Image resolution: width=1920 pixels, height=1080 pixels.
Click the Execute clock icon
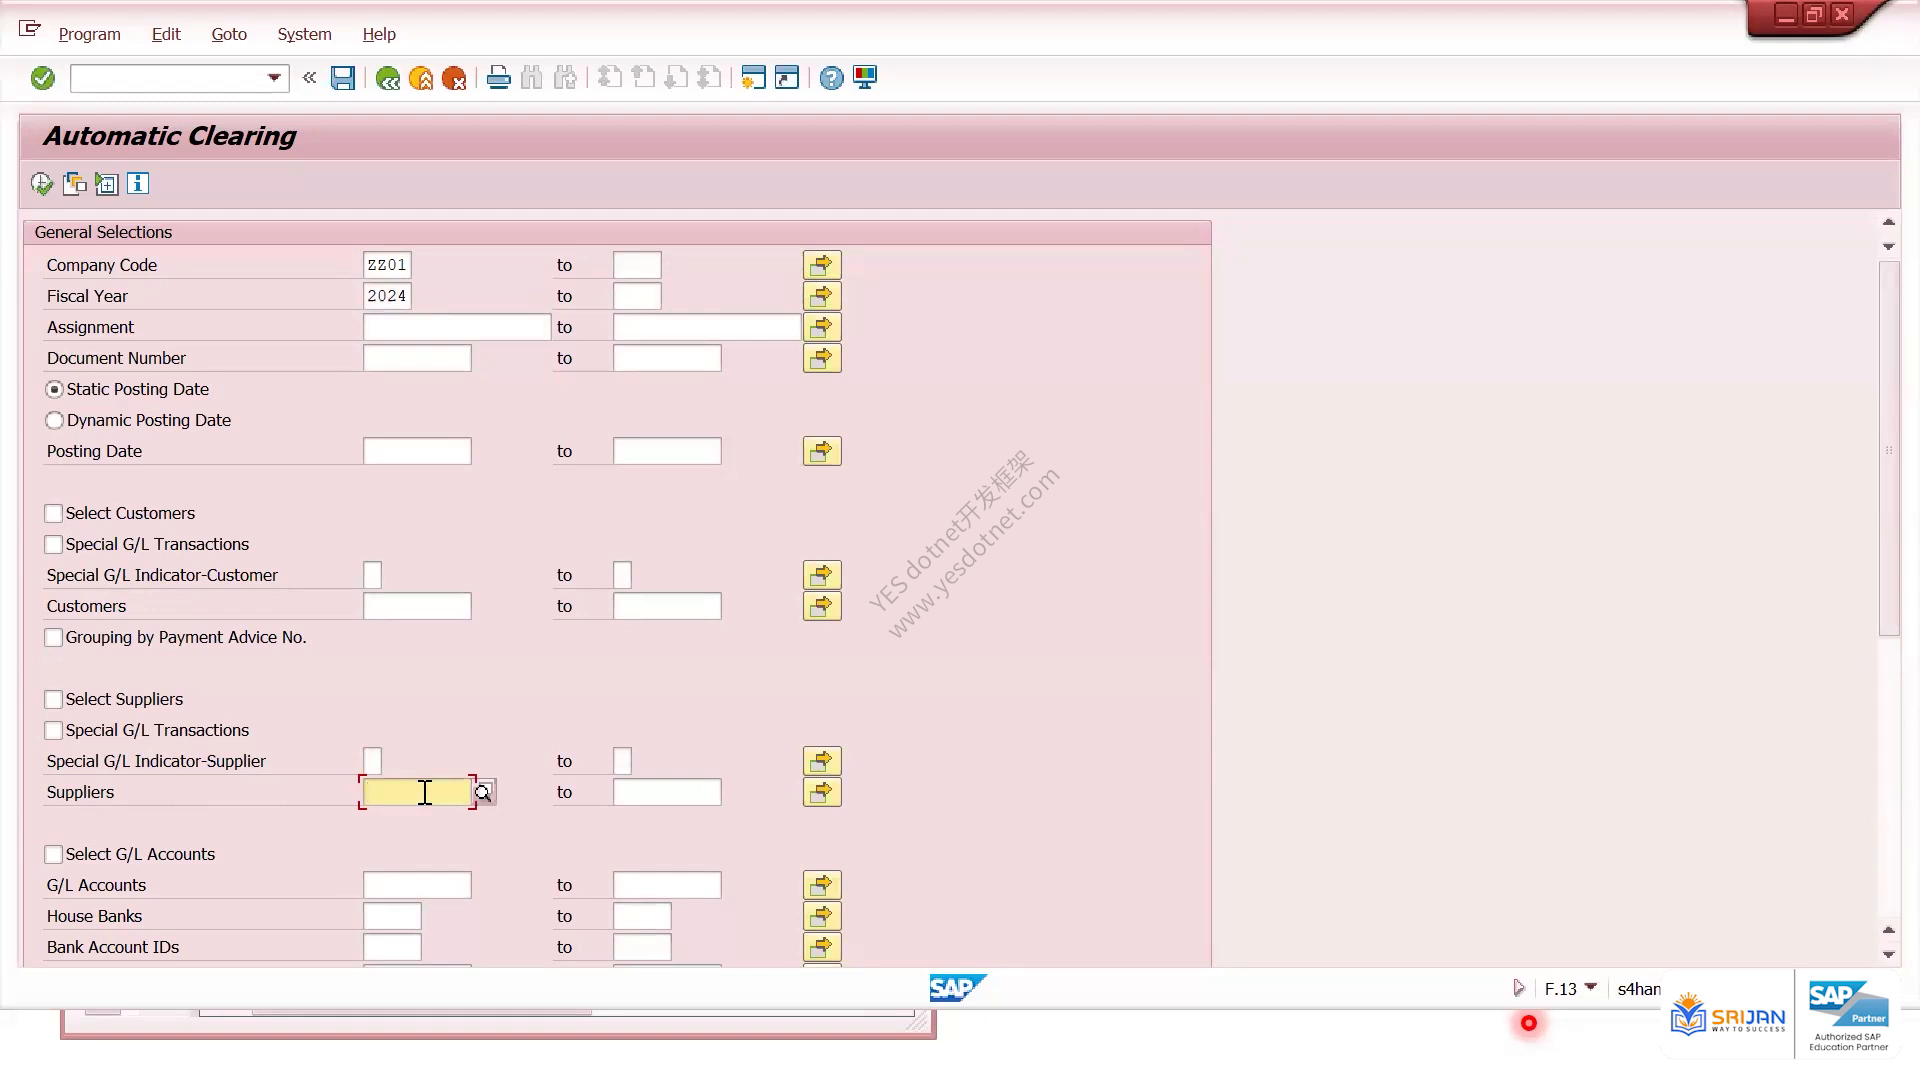[x=42, y=184]
